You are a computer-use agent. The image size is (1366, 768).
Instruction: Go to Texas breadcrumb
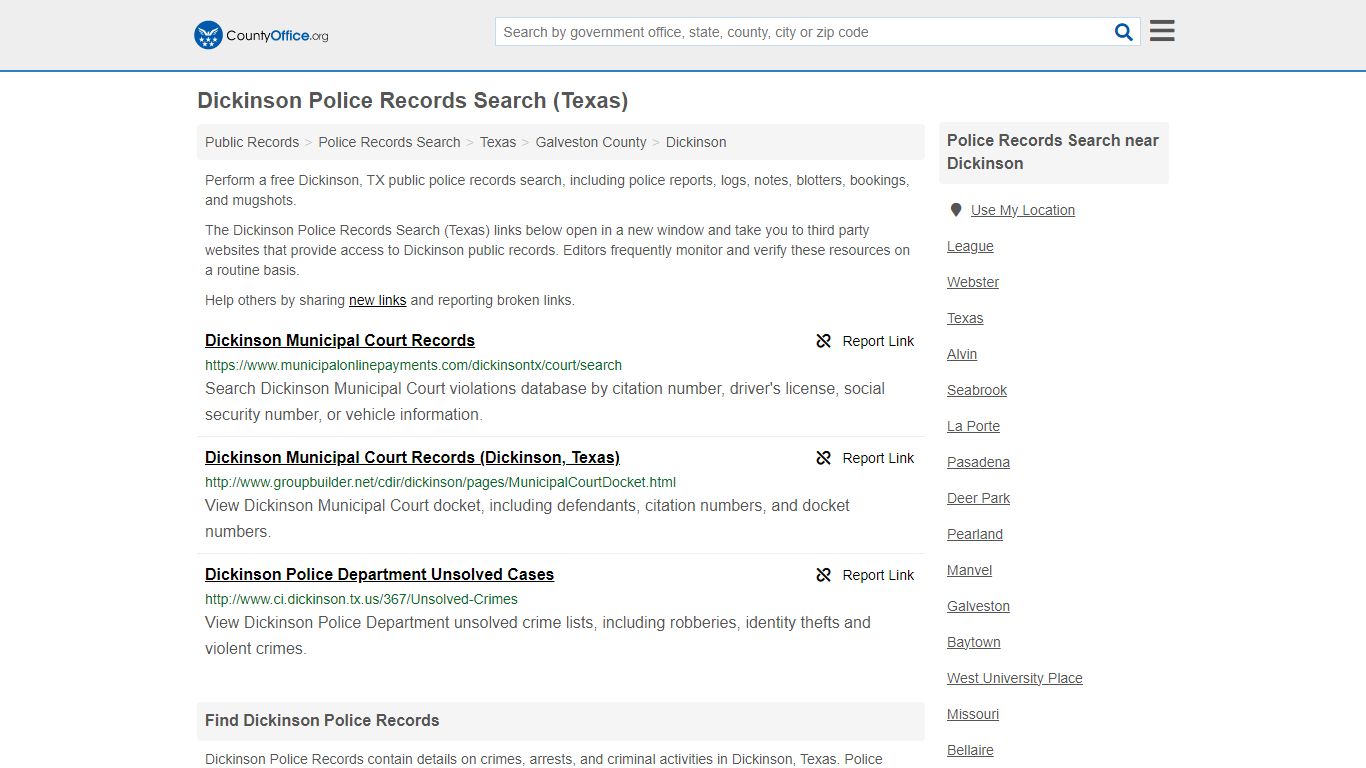[x=498, y=142]
